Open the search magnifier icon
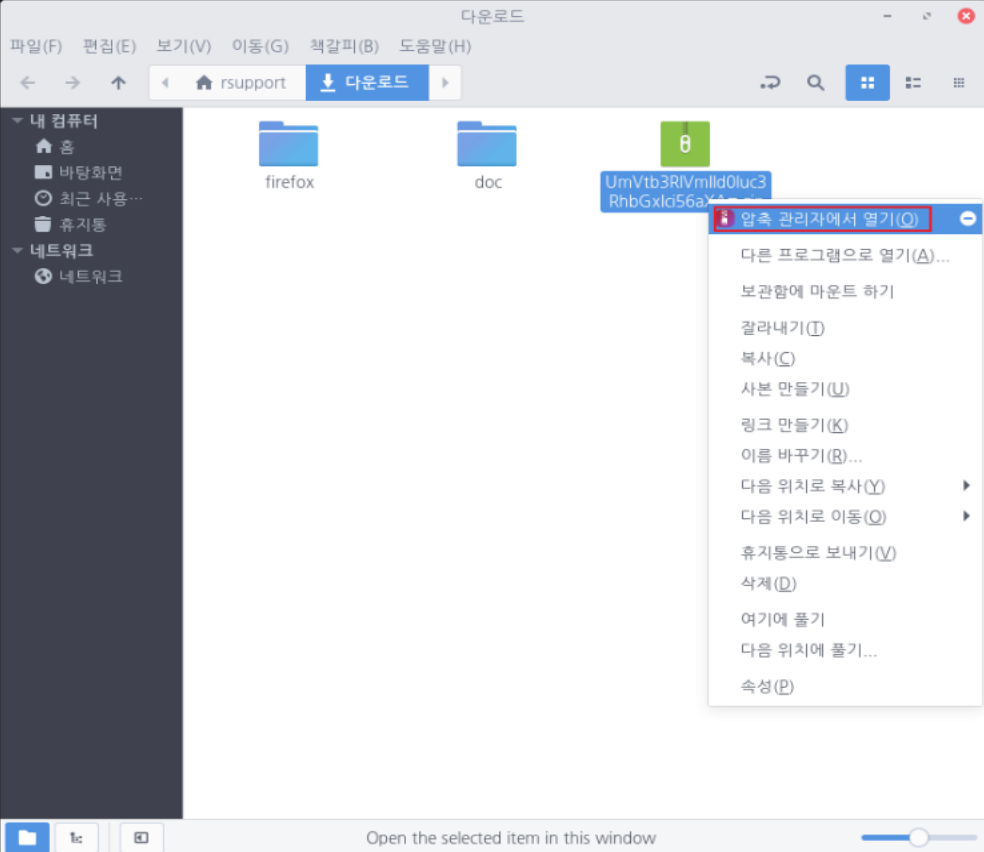The image size is (984, 852). (x=816, y=83)
